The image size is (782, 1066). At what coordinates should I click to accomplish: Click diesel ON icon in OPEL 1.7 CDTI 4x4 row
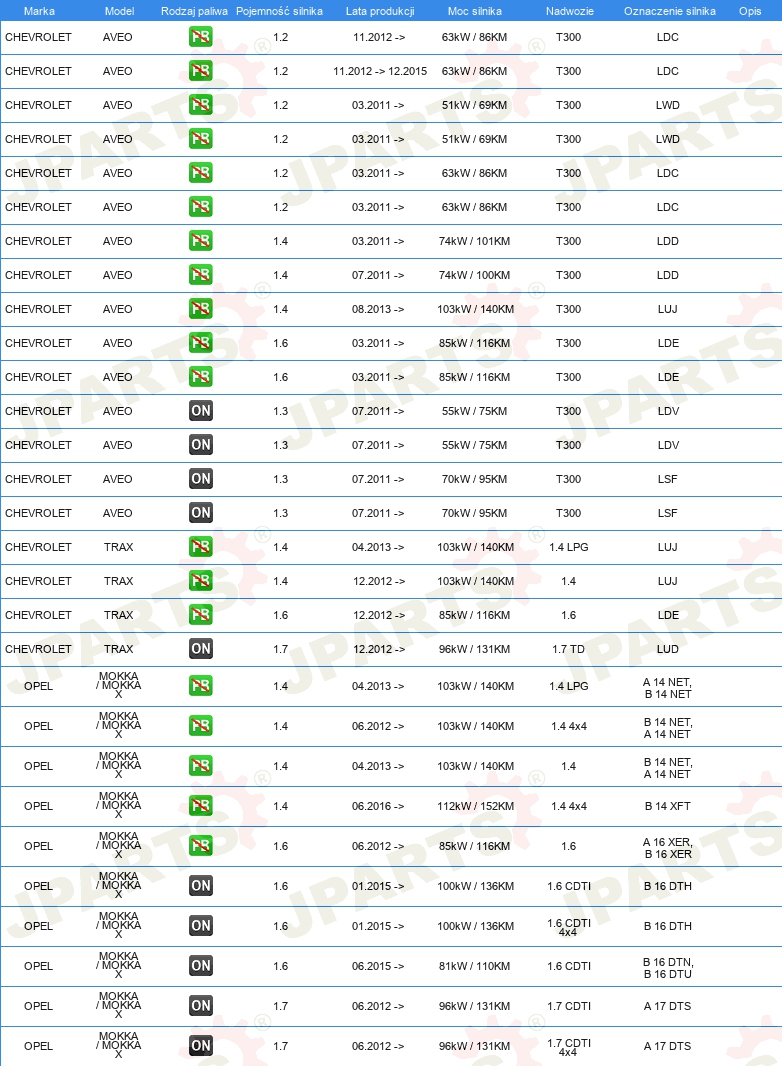(x=201, y=1046)
